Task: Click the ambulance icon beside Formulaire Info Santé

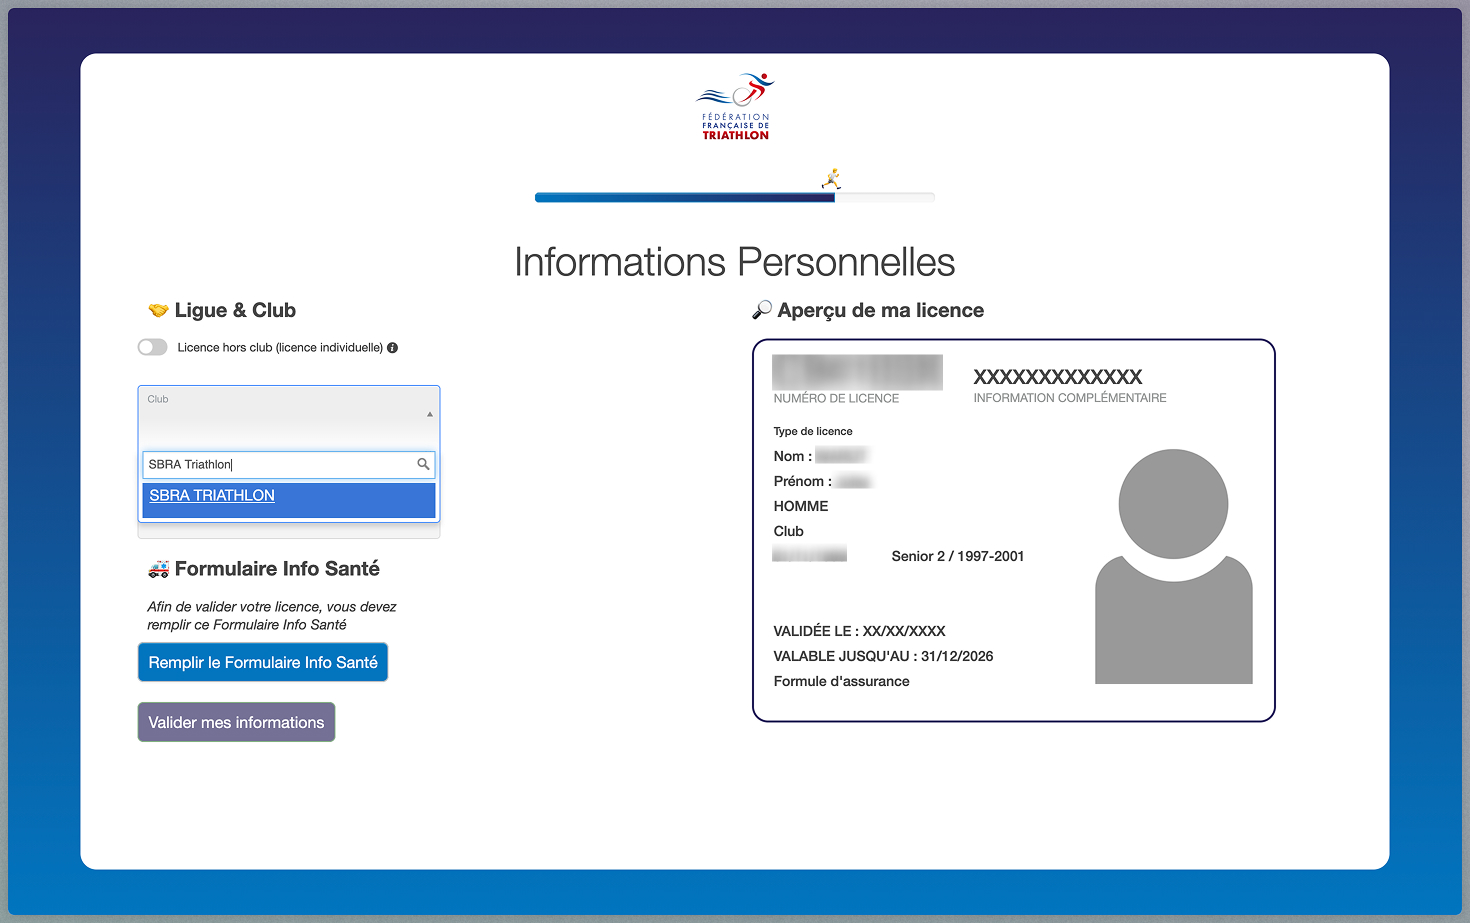Action: [158, 569]
